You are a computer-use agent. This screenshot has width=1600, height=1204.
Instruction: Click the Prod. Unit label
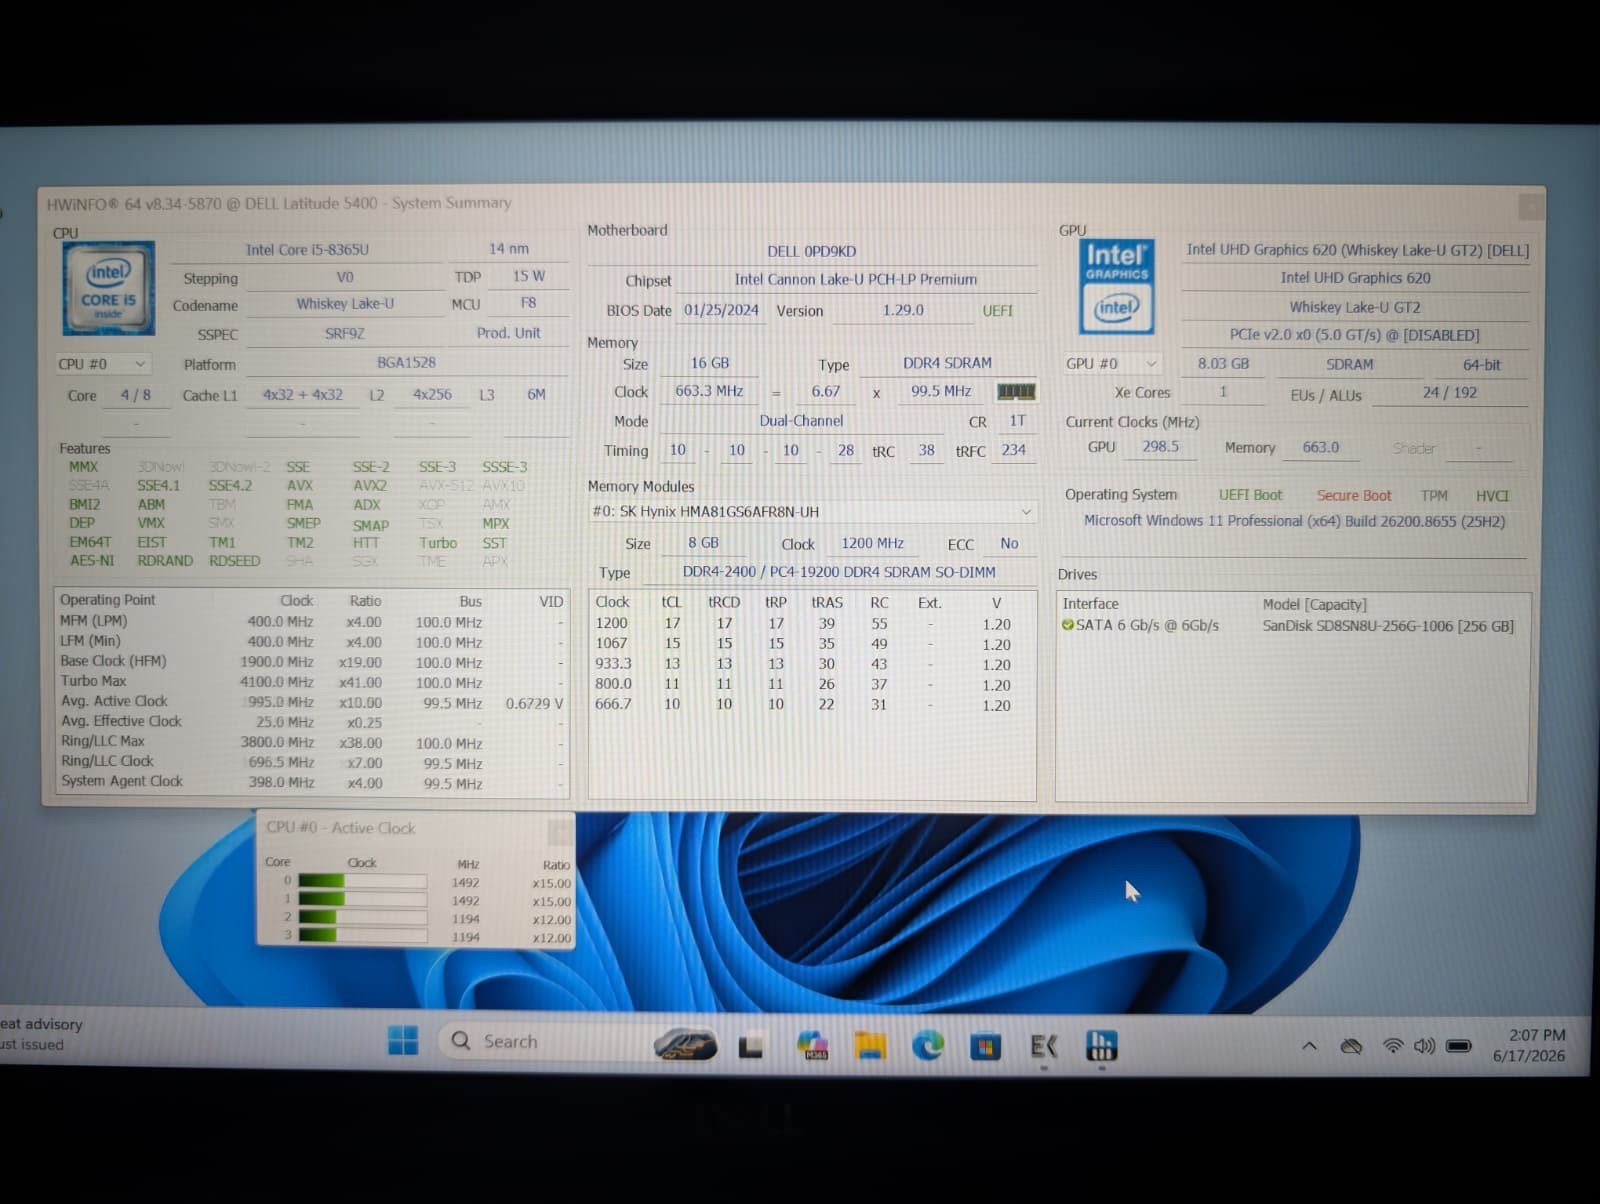508,333
